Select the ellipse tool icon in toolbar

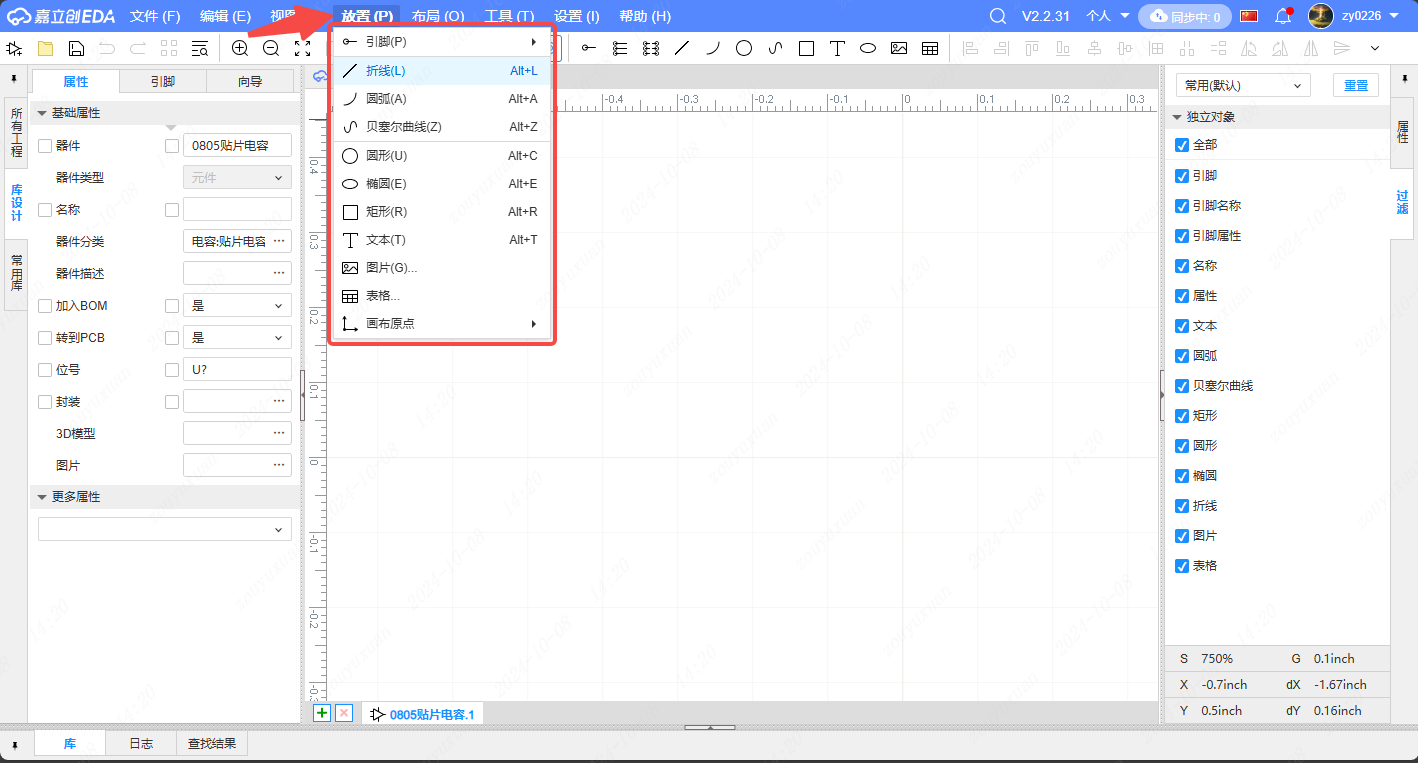(868, 48)
